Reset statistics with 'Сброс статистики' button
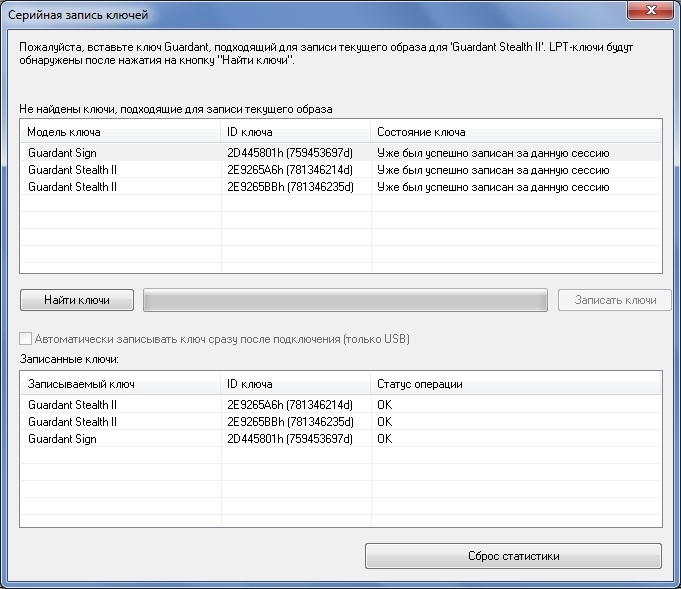 (513, 556)
